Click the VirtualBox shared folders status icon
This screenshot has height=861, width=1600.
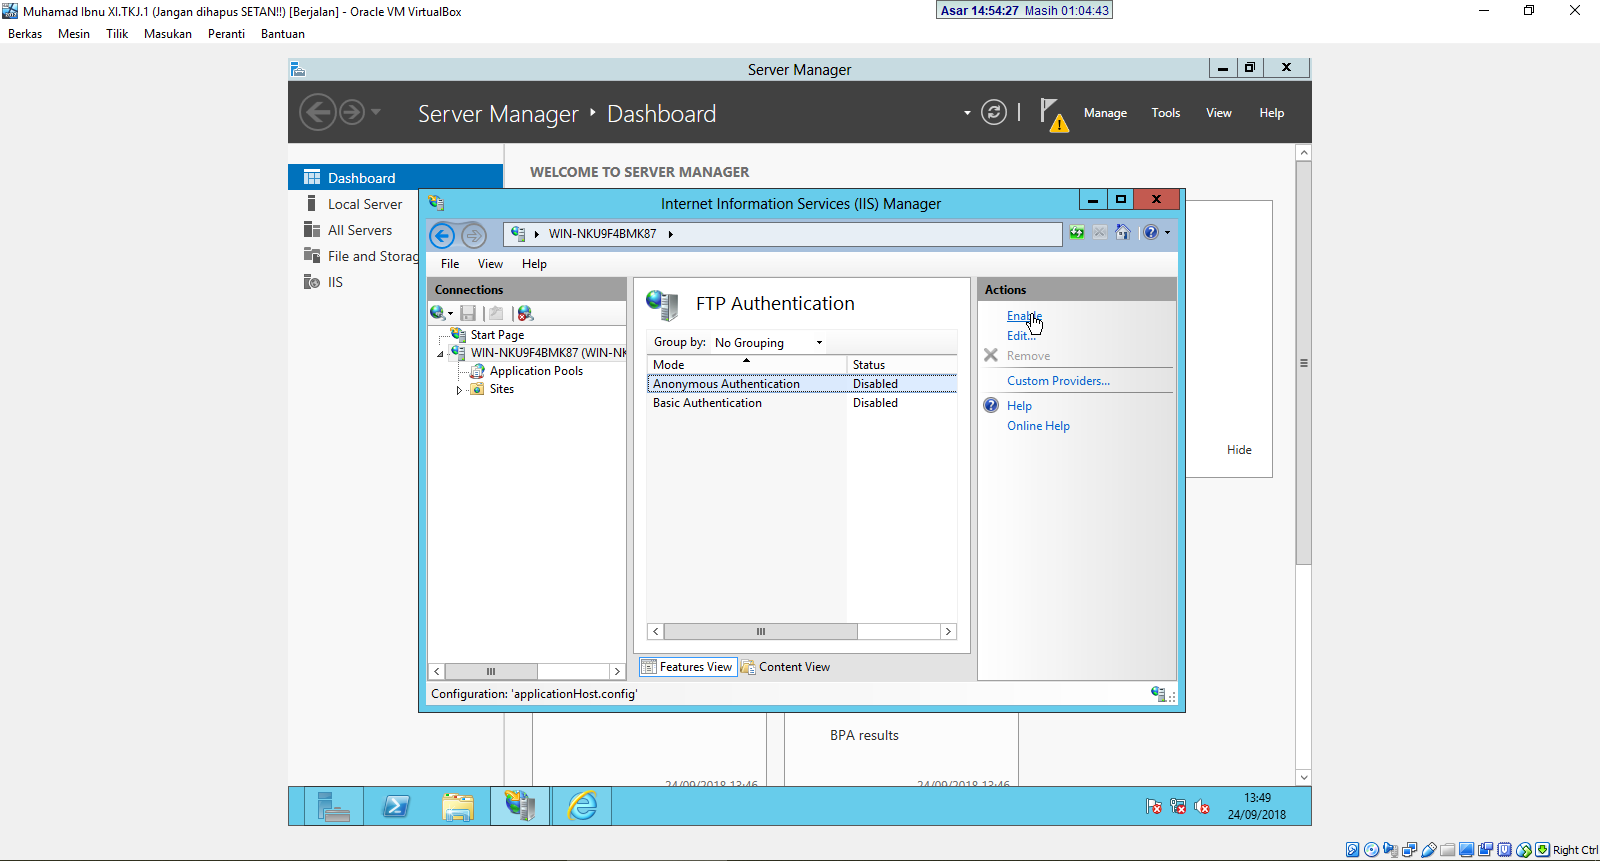(1448, 850)
